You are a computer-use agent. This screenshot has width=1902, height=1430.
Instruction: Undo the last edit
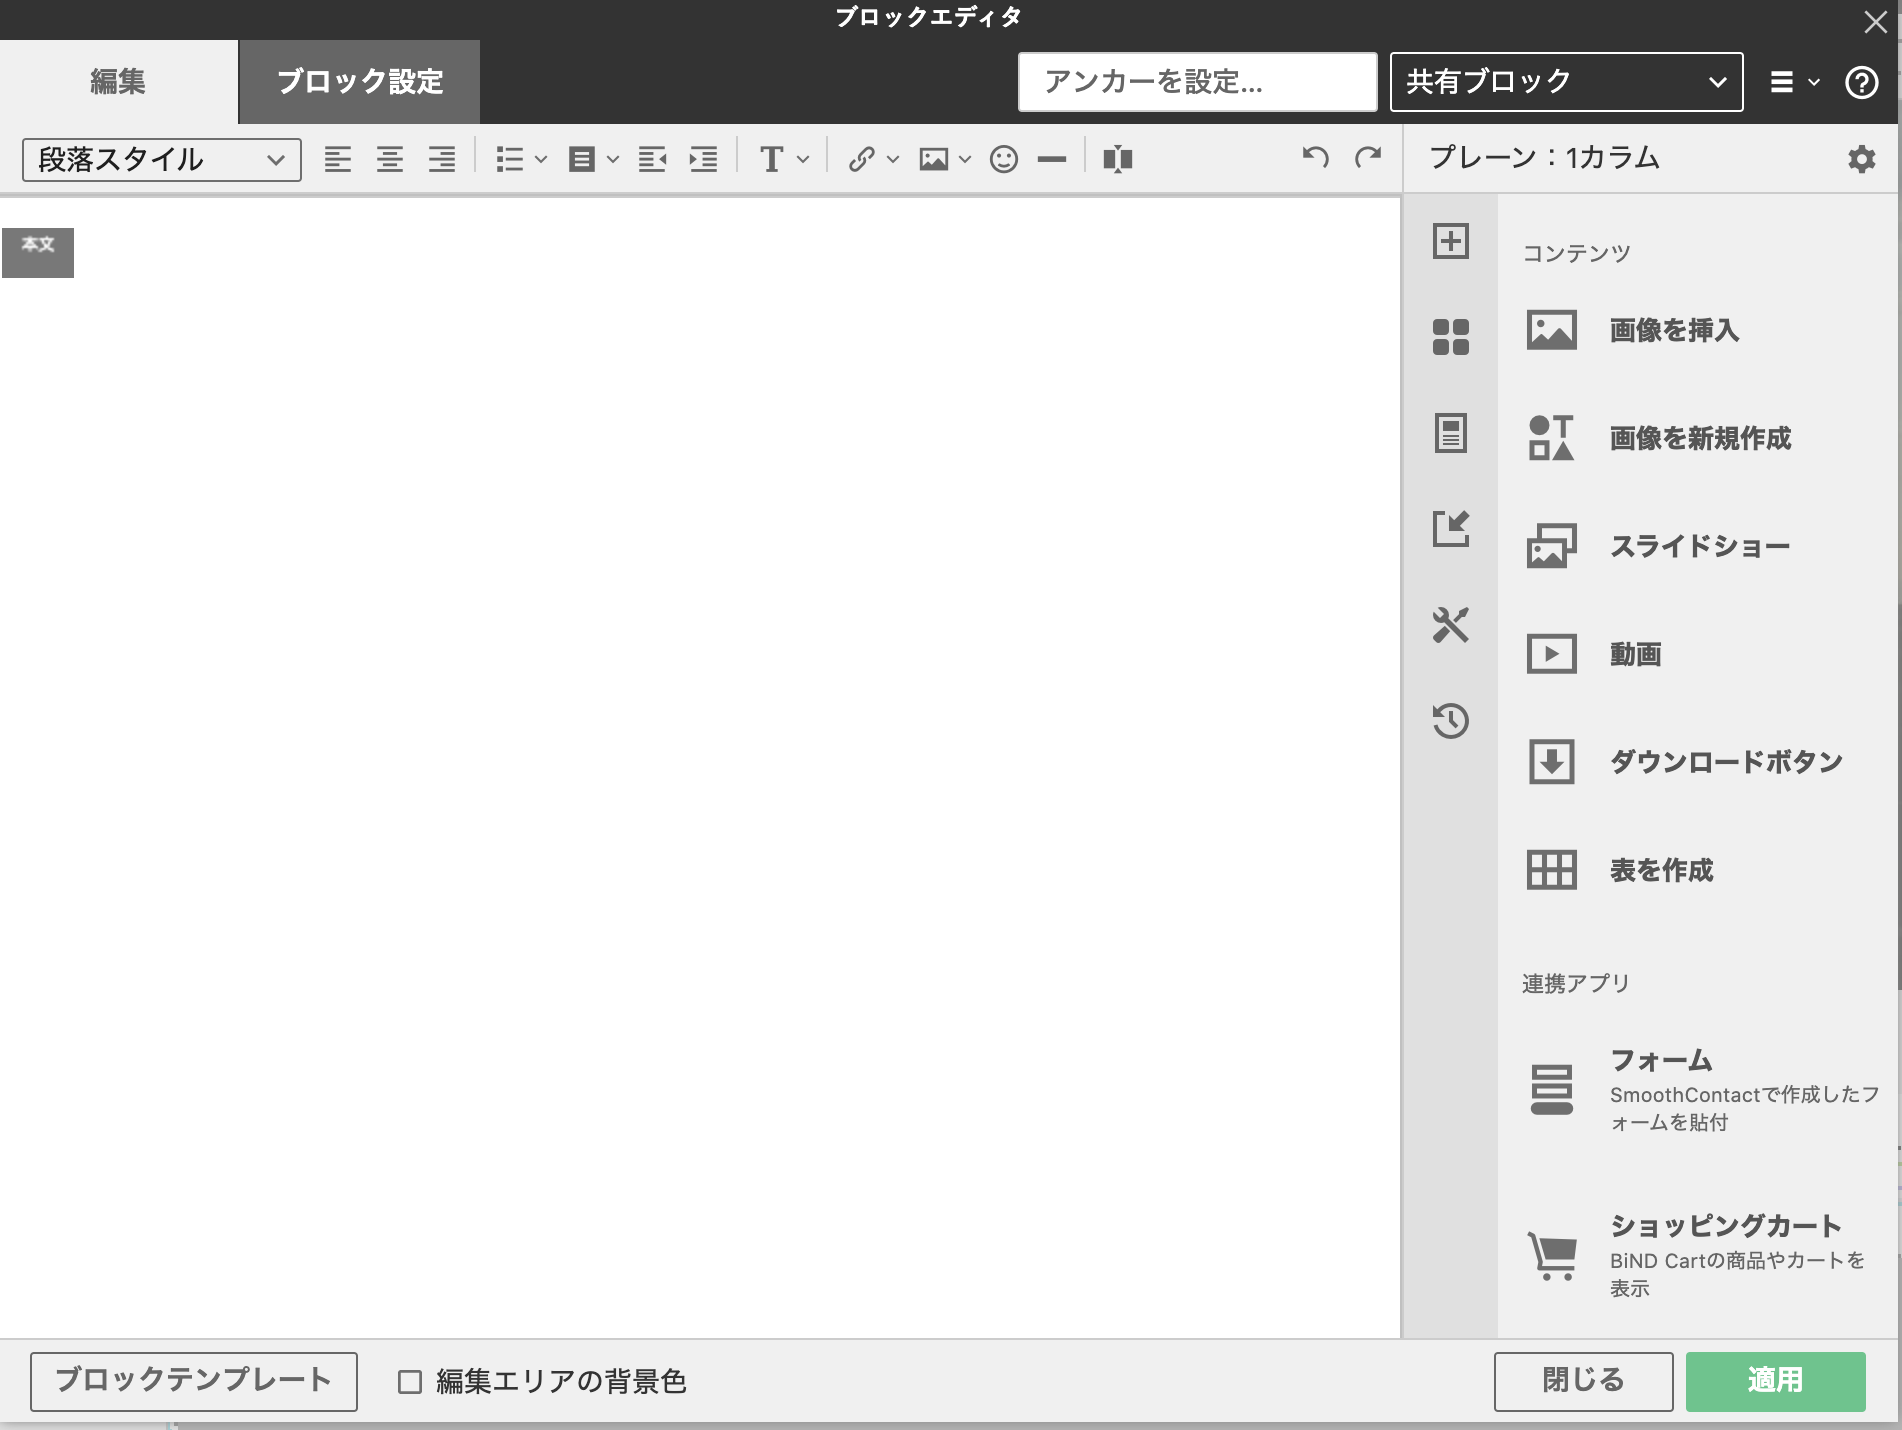tap(1316, 157)
